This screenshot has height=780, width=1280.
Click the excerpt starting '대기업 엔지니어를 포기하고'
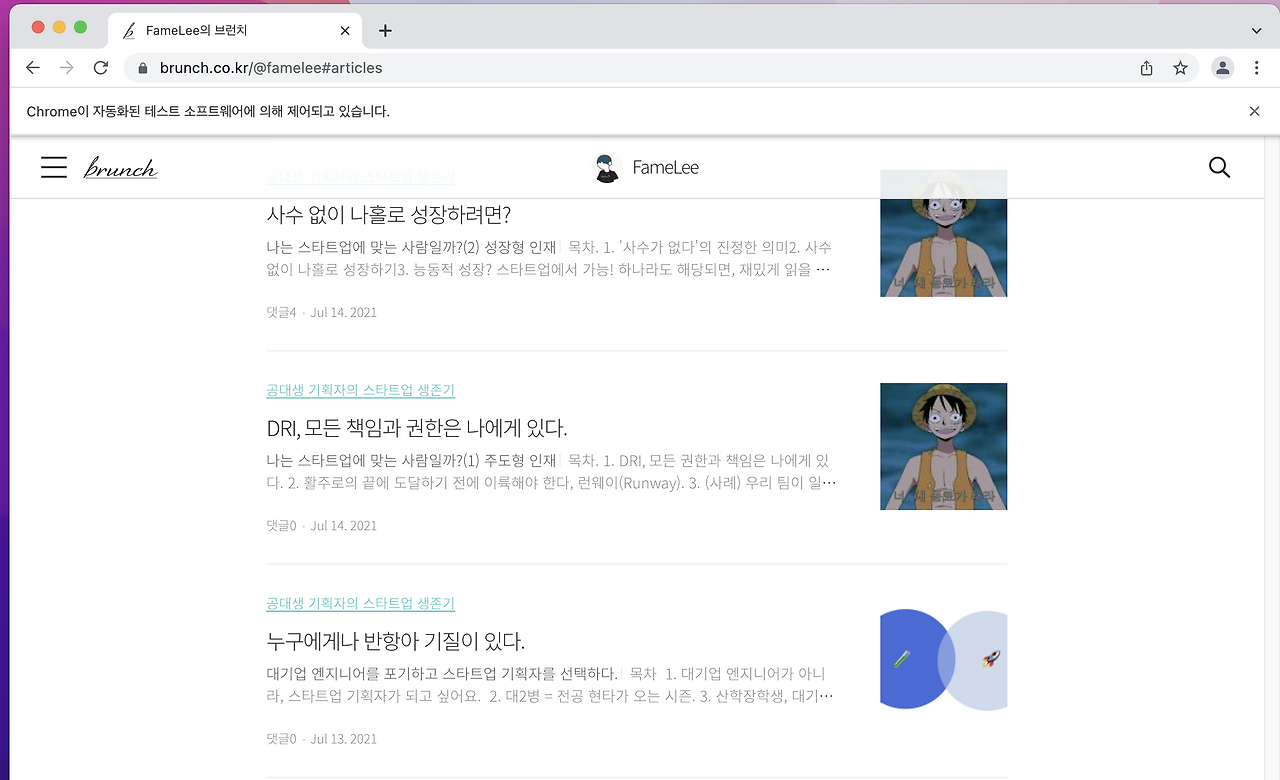click(x=550, y=684)
